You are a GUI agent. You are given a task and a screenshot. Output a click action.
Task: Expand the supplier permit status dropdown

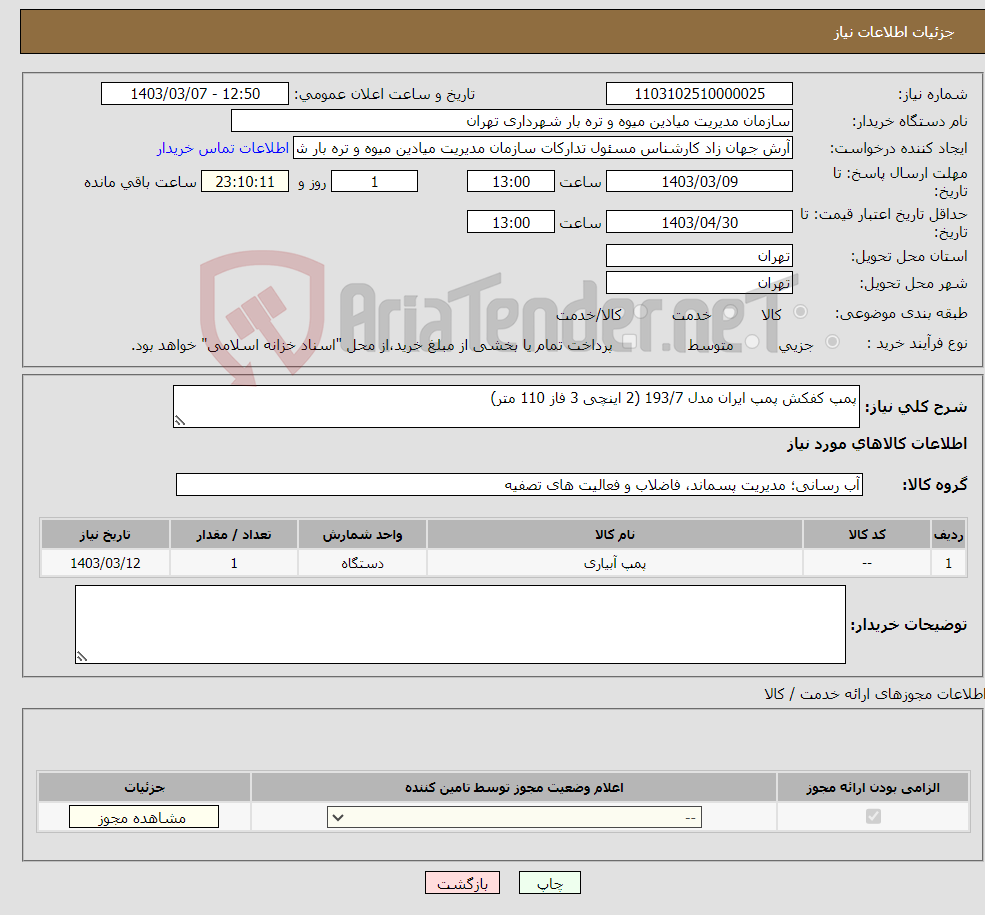click(514, 817)
